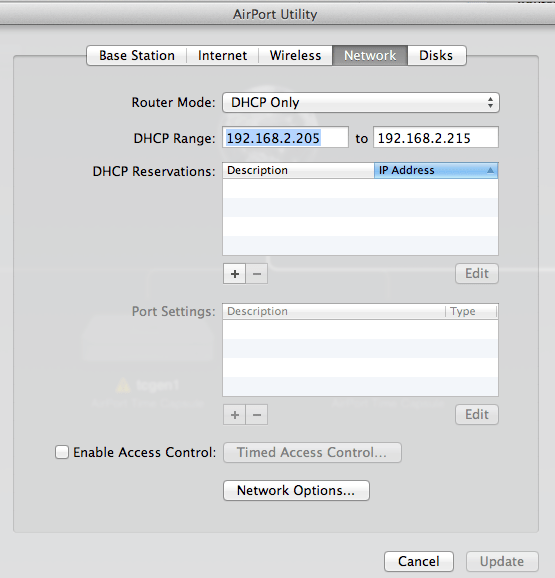This screenshot has width=555, height=578.
Task: Click the Update button
Action: point(502,561)
